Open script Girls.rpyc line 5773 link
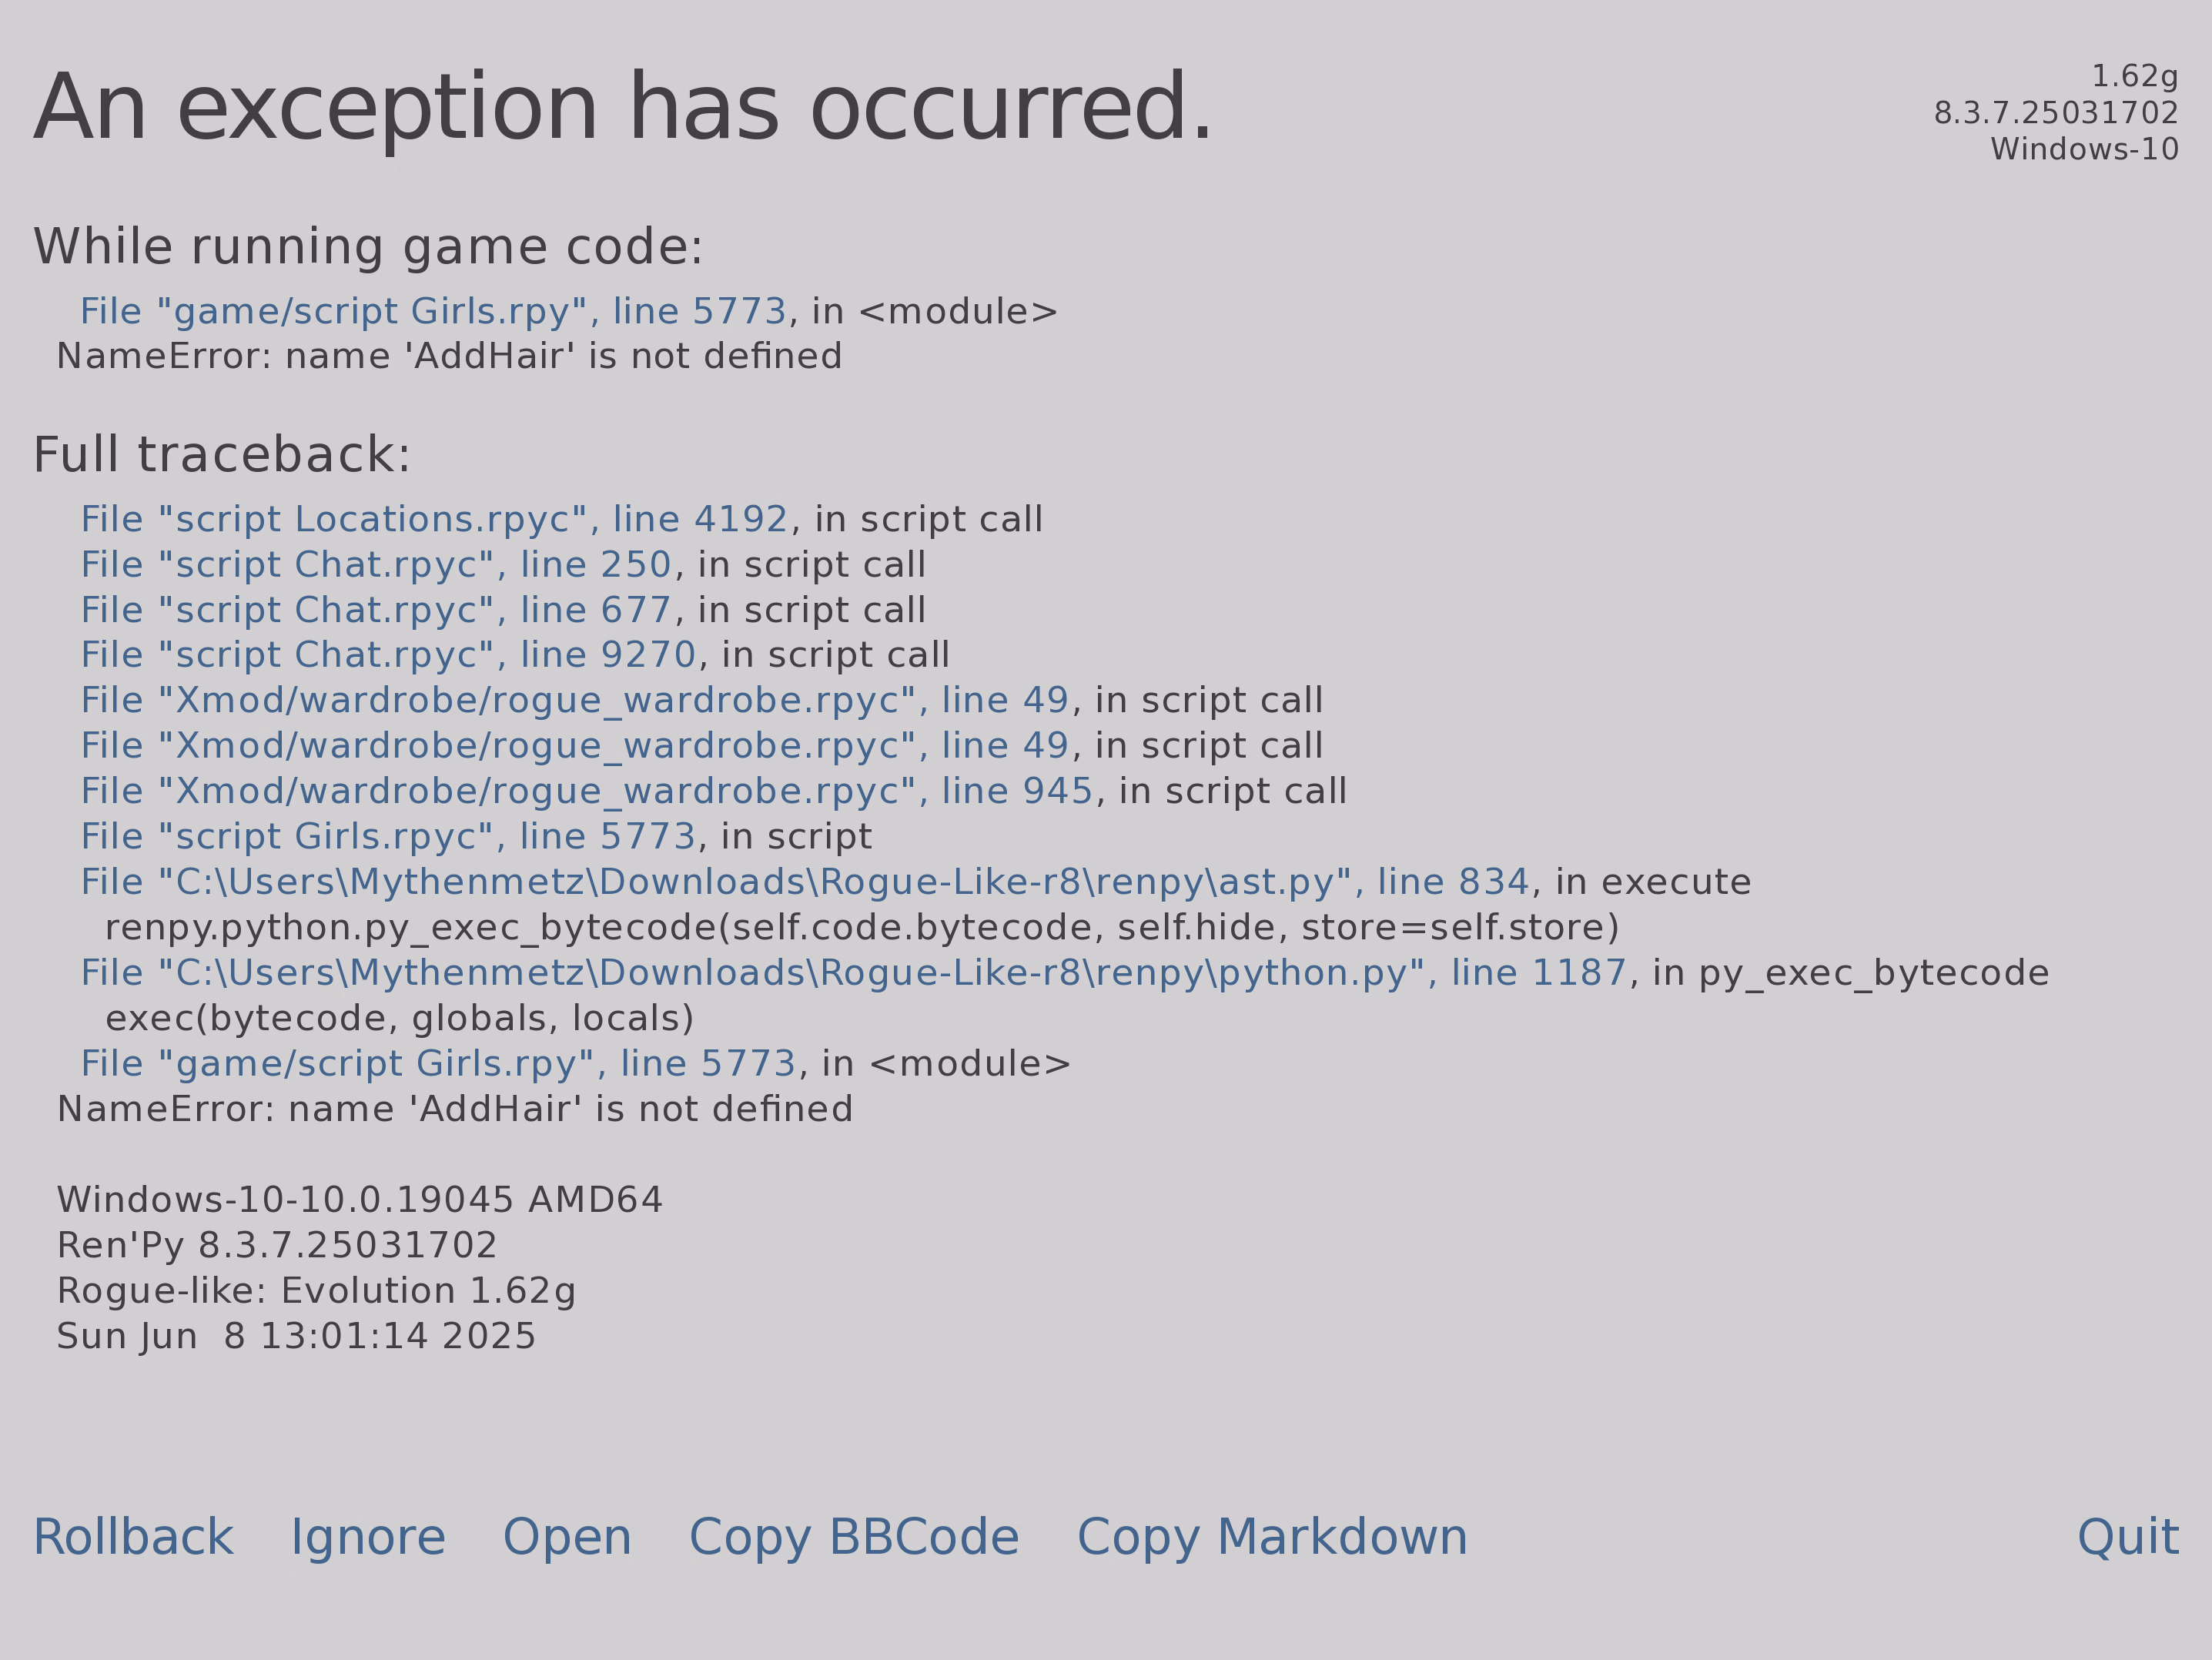2212x1660 pixels. [x=388, y=837]
